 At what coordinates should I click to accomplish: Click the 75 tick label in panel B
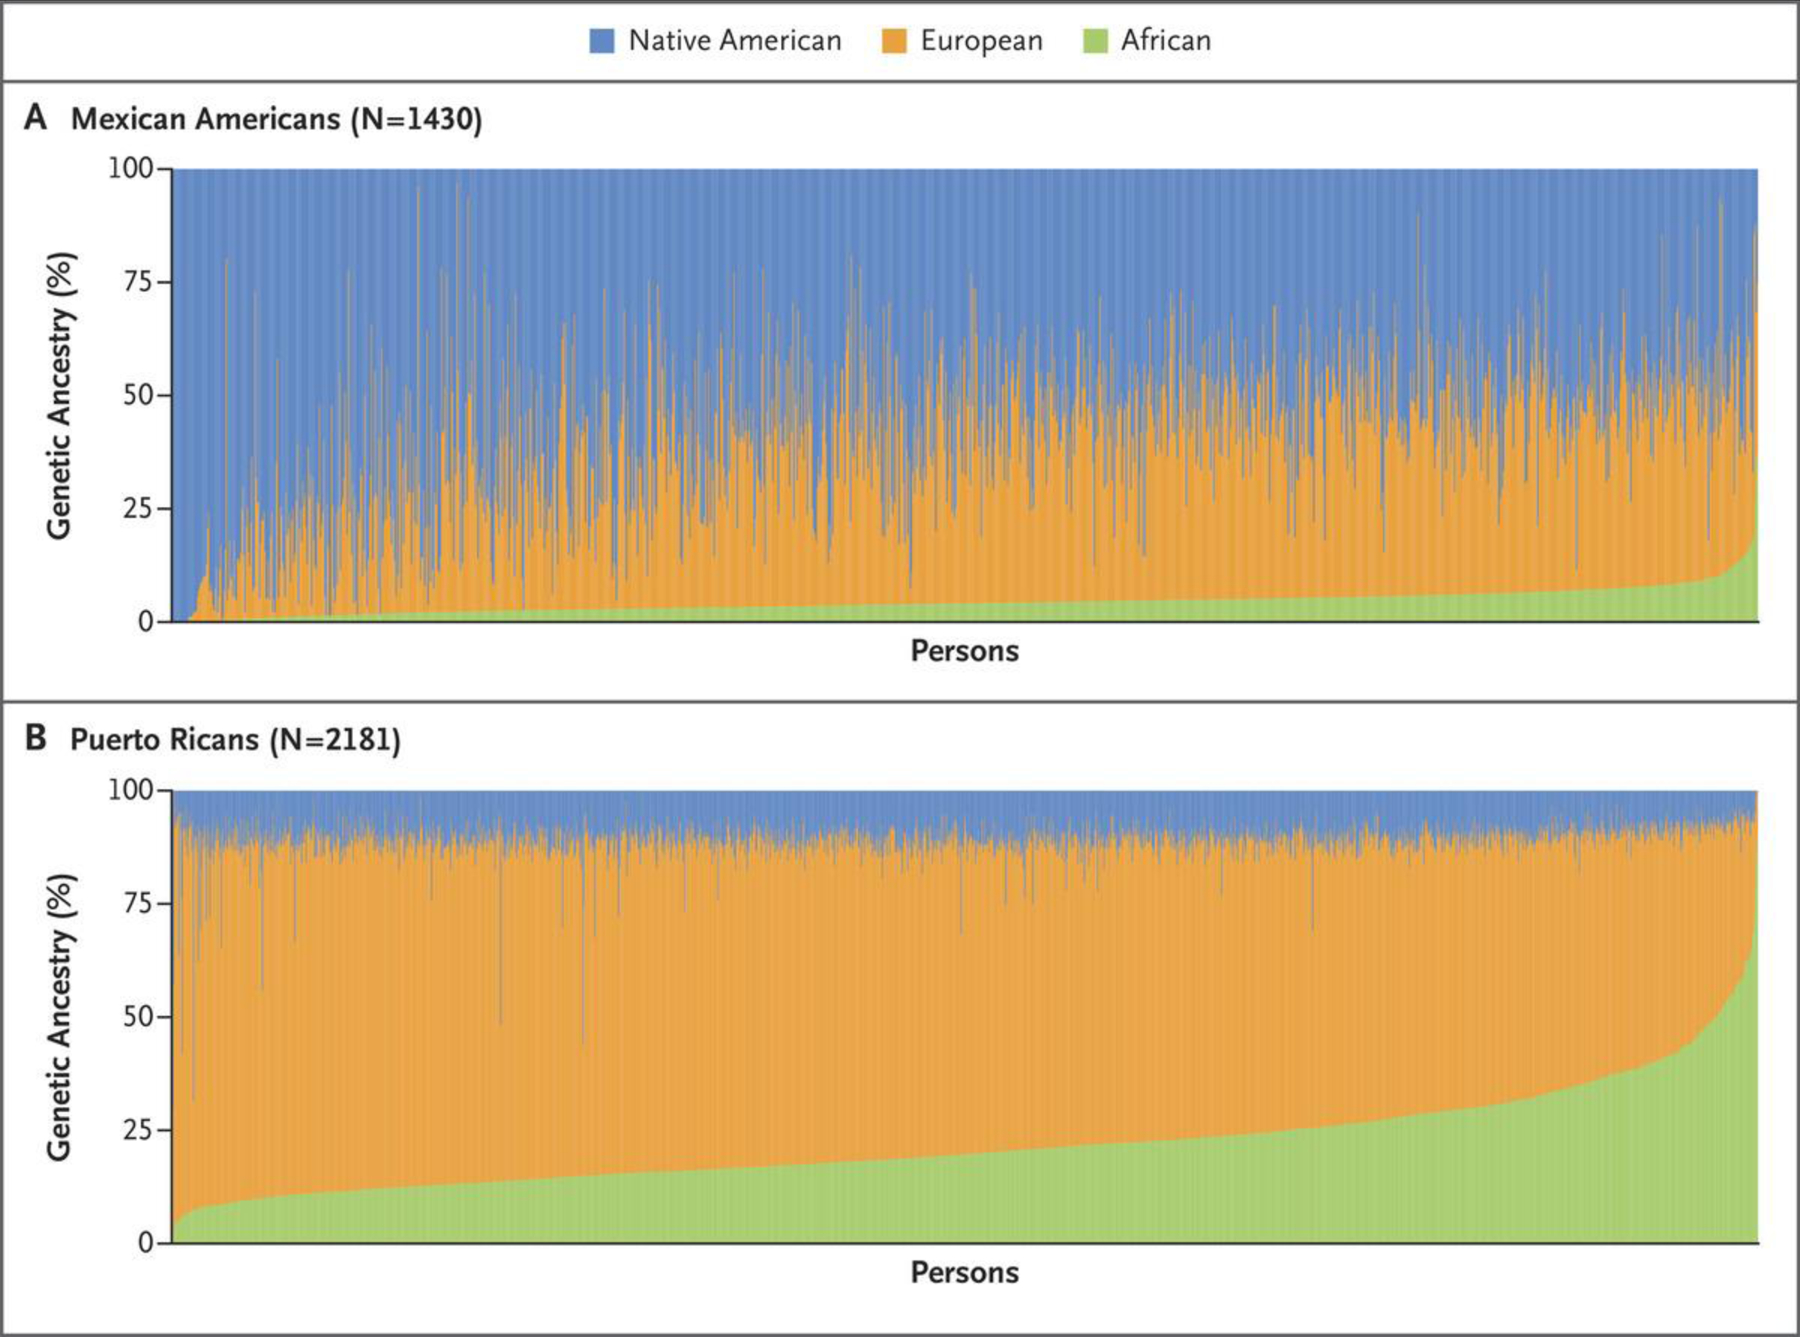(138, 903)
